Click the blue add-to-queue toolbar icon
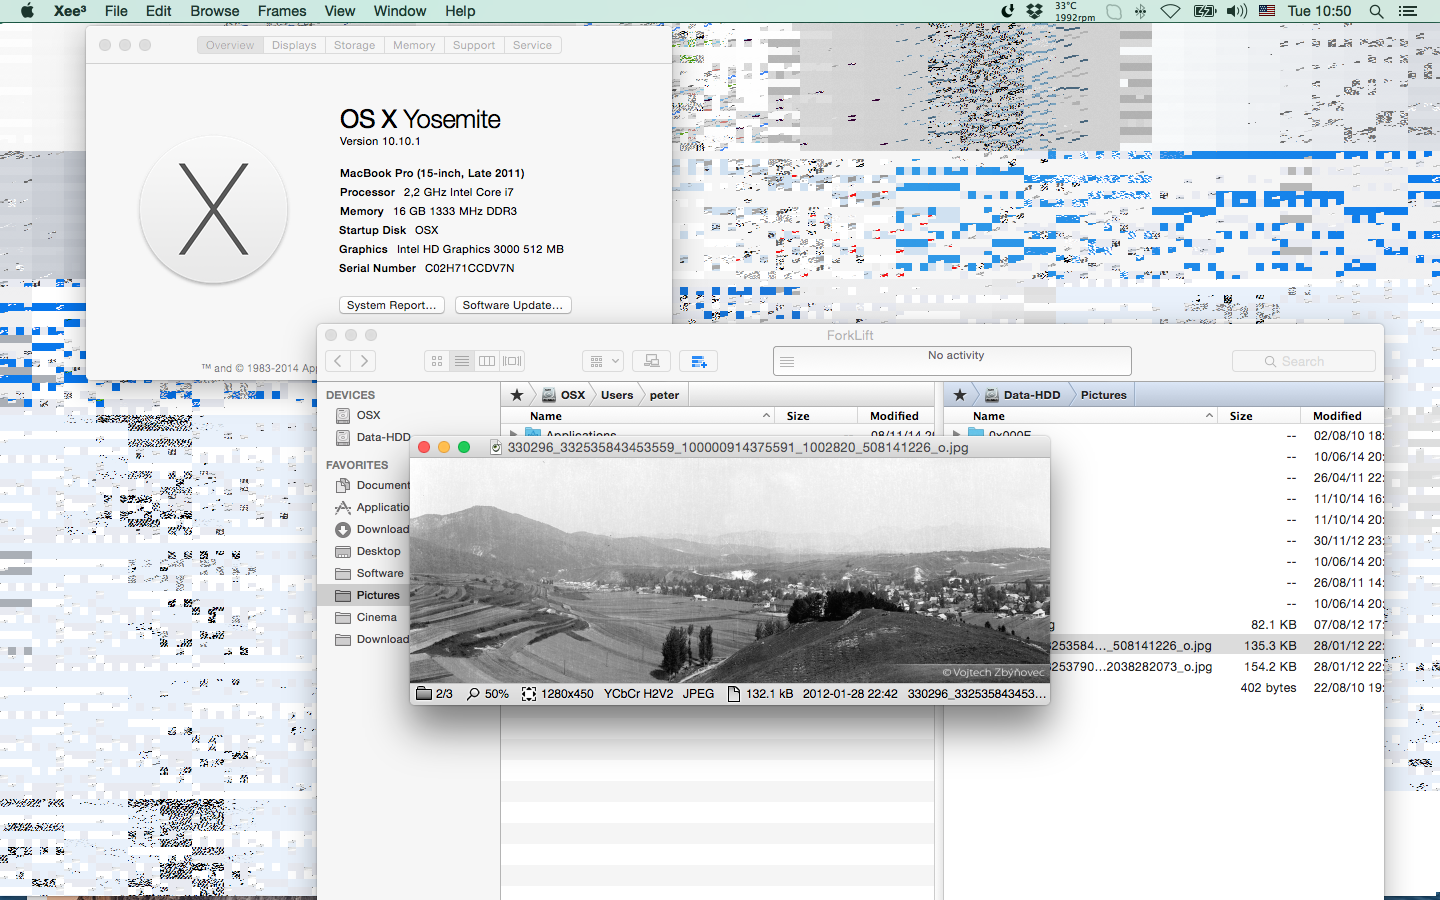The width and height of the screenshot is (1440, 900). click(x=699, y=361)
